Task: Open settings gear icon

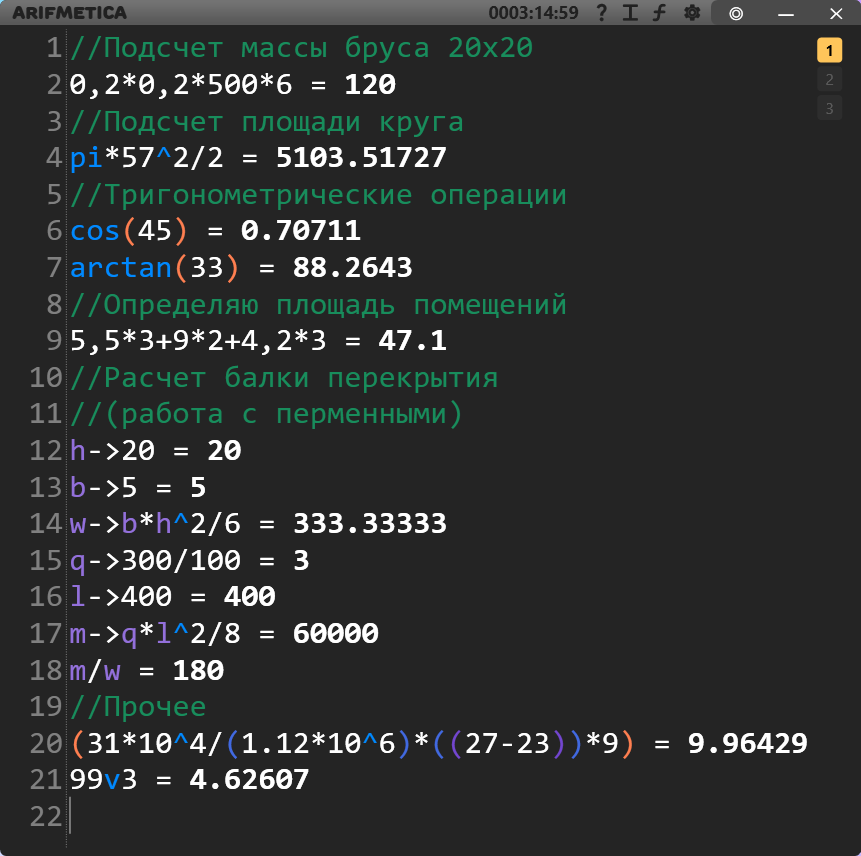Action: coord(692,13)
